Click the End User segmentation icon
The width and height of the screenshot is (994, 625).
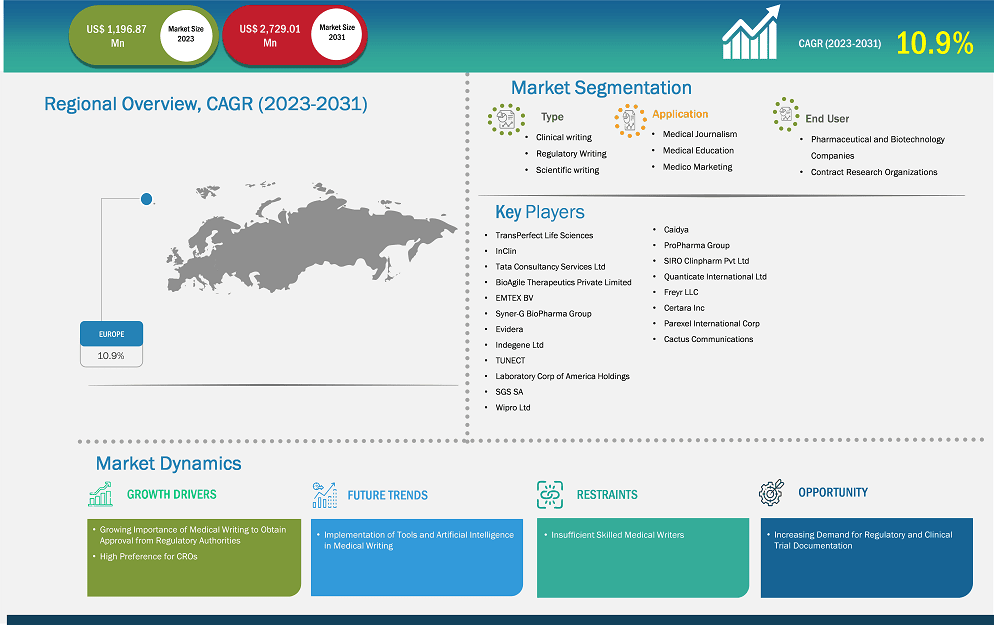coord(785,115)
